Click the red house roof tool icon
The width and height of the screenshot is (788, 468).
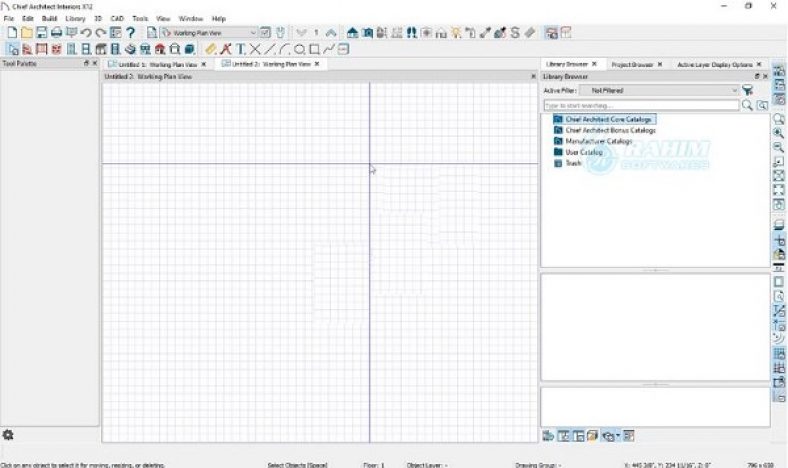tap(160, 49)
